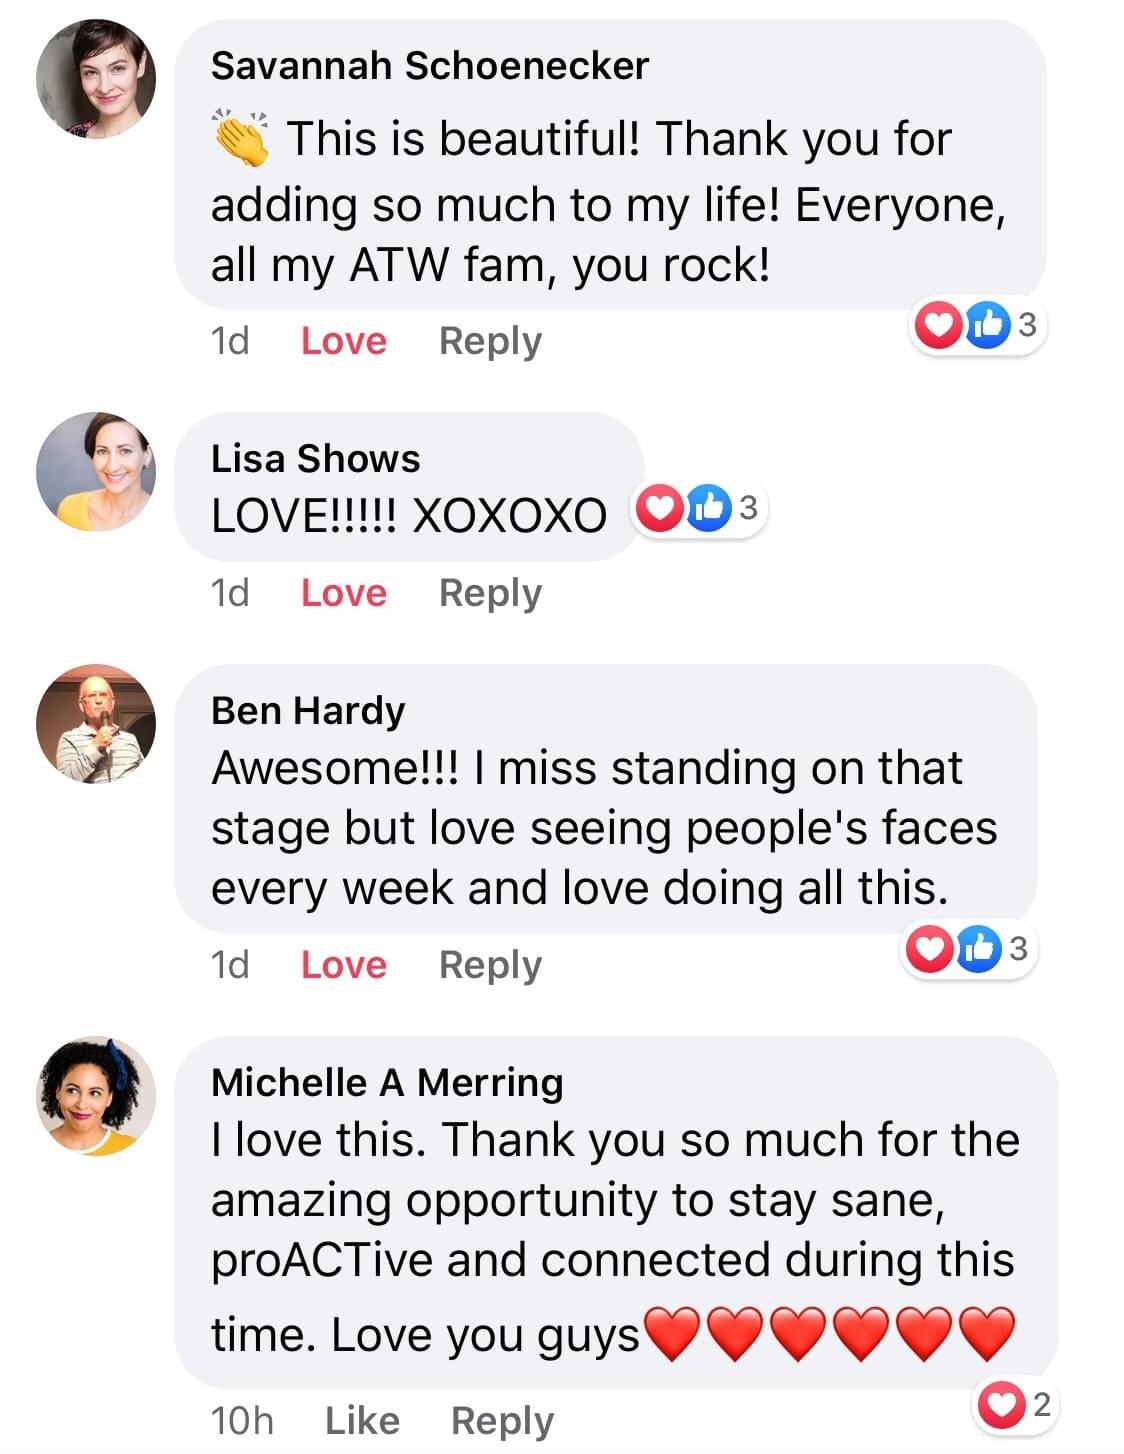Toggle Love on Ben Hardy's comment
This screenshot has height=1454, width=1124.
tap(343, 965)
